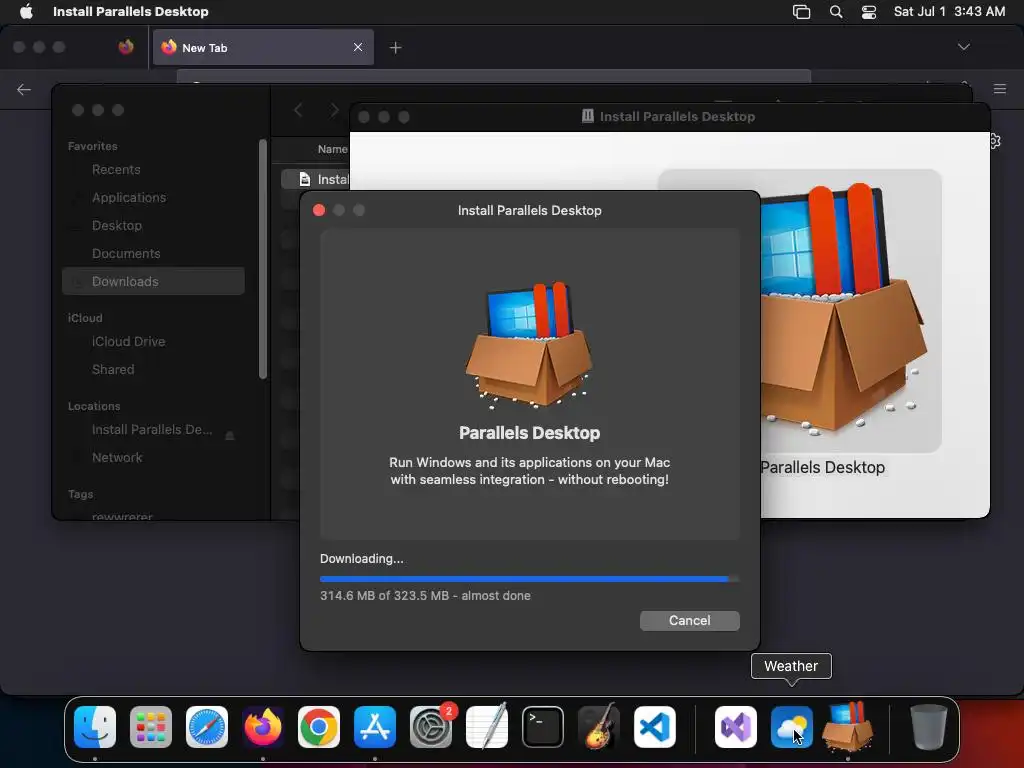Open the Install Parallels Desktop menu bar item

point(131,11)
